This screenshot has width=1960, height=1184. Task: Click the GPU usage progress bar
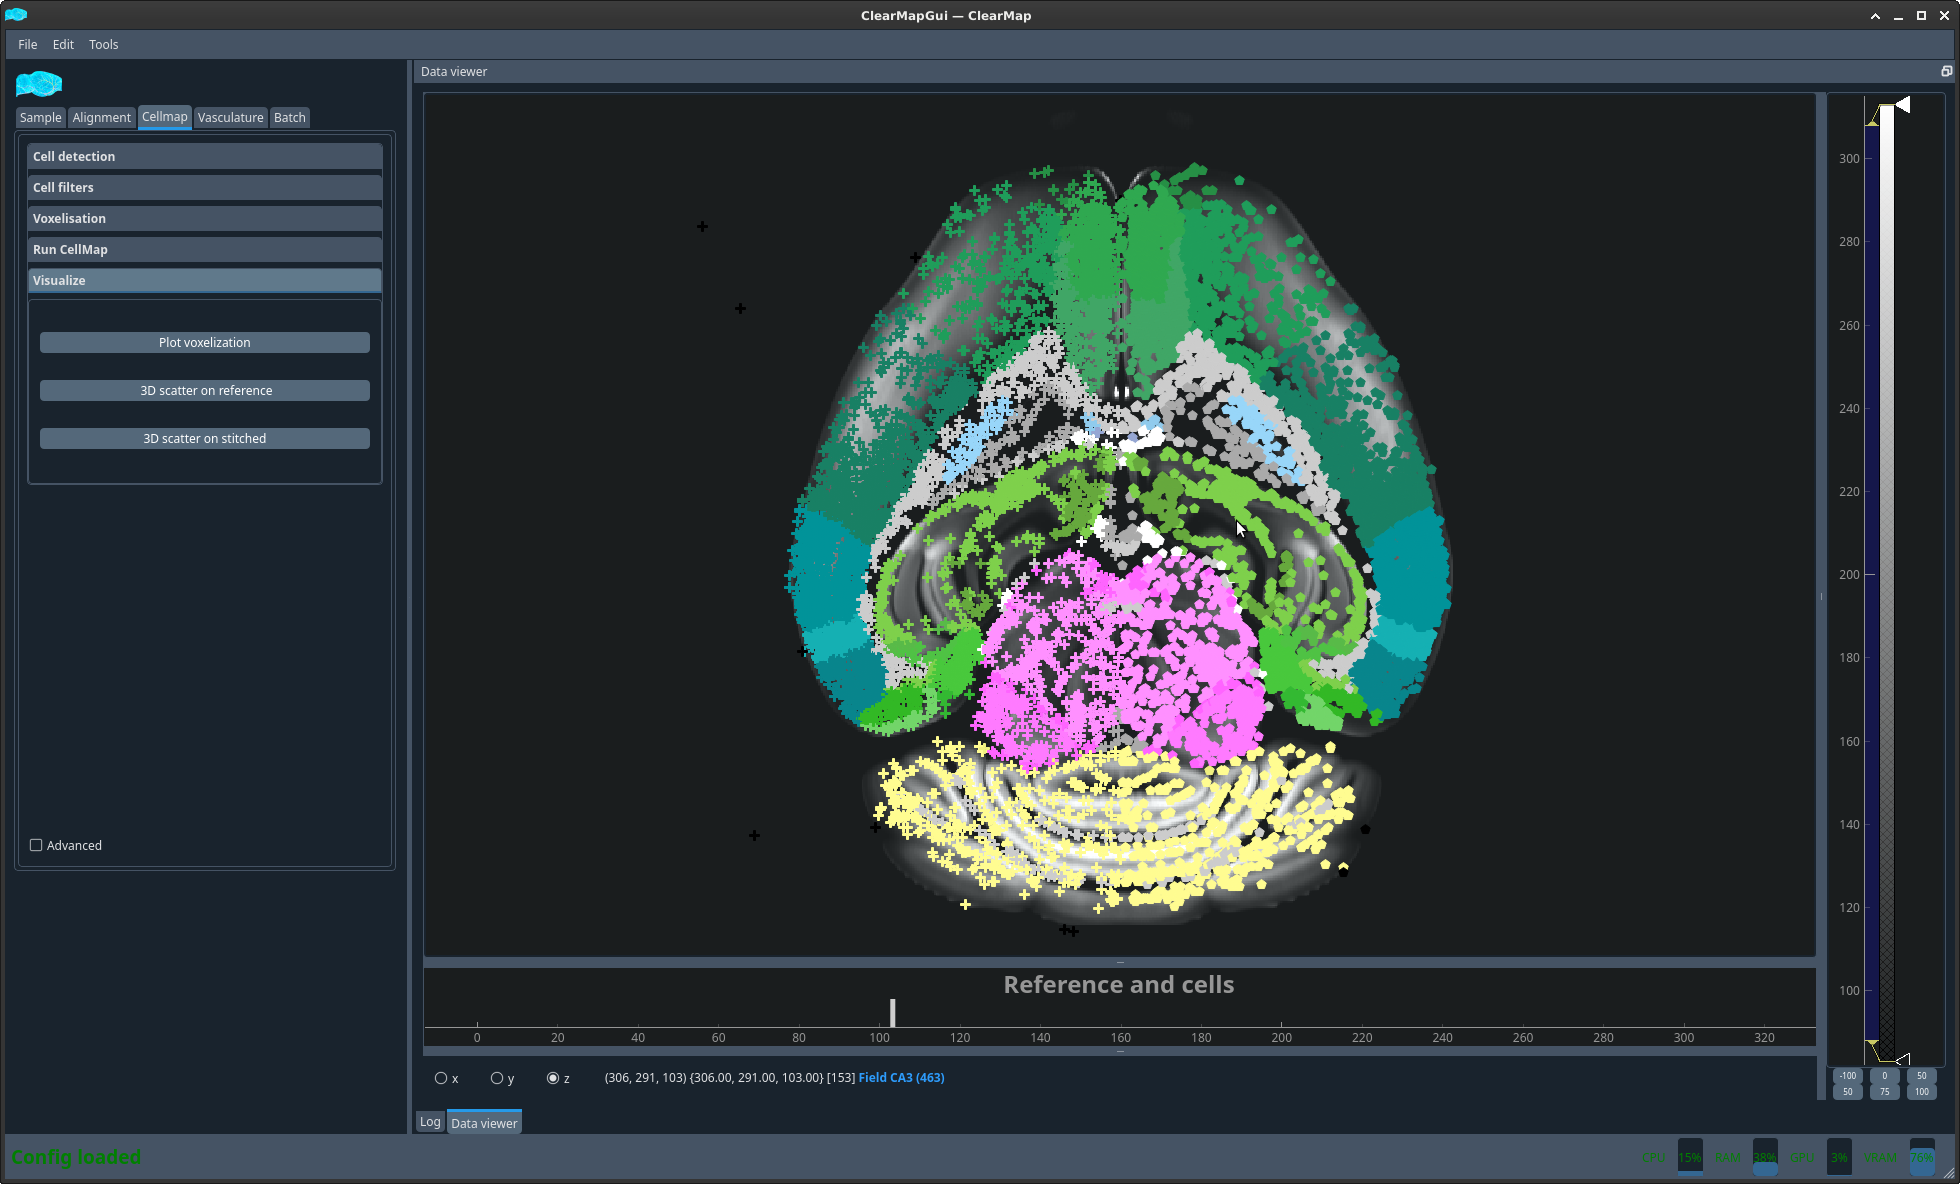click(1839, 1157)
